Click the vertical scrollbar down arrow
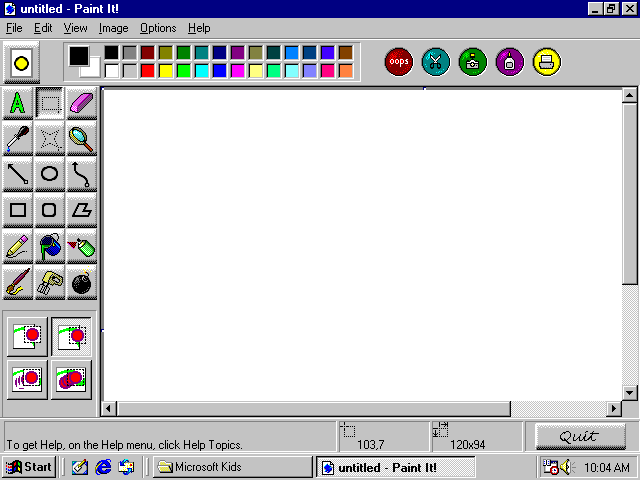 (629, 392)
